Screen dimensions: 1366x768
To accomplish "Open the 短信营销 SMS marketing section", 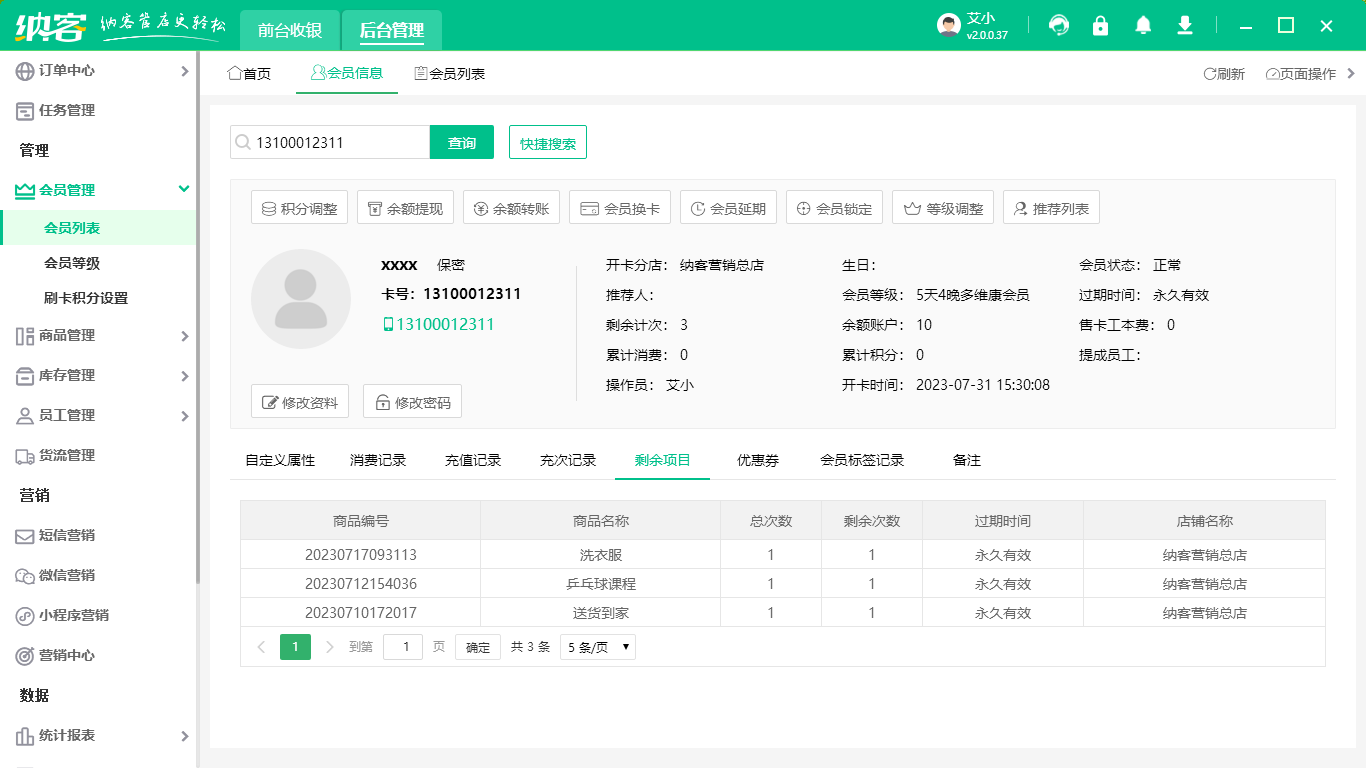I will [66, 536].
